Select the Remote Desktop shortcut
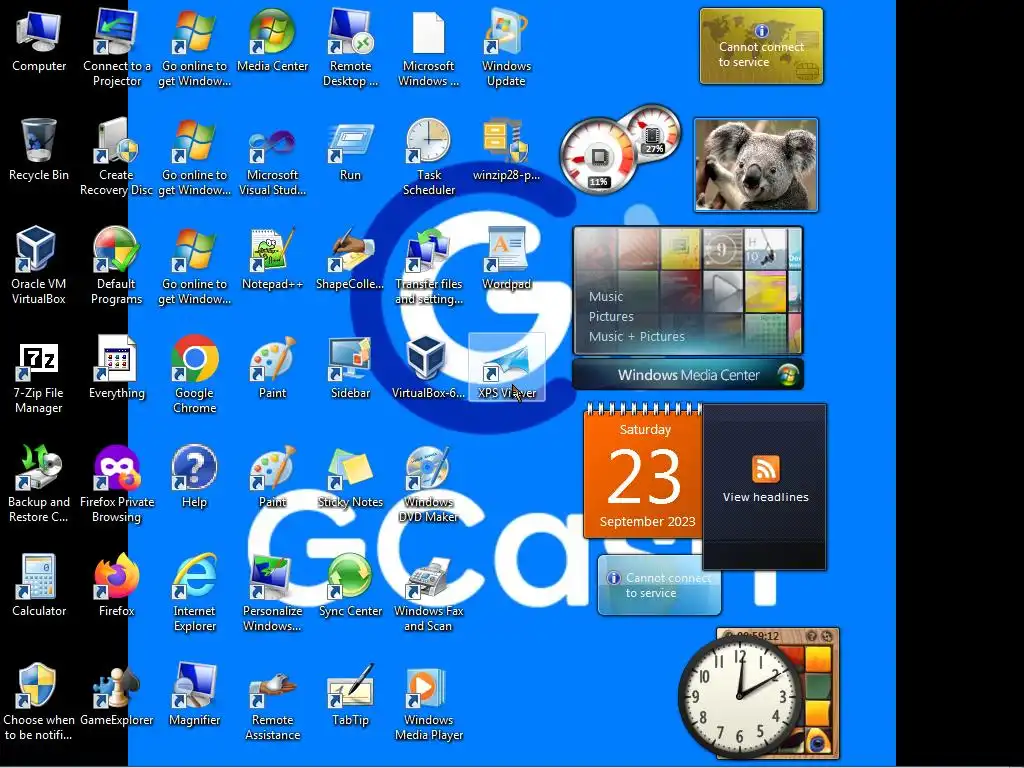 [x=350, y=47]
